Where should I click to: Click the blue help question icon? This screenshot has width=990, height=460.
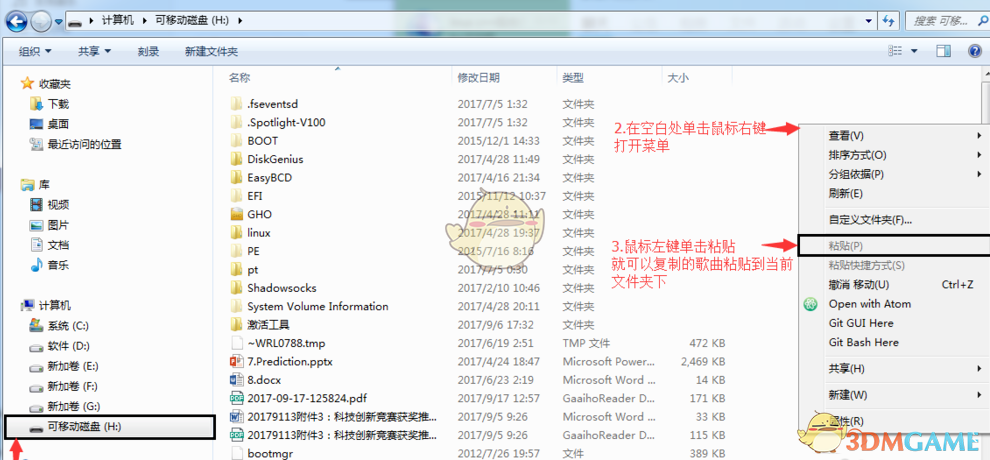point(974,51)
